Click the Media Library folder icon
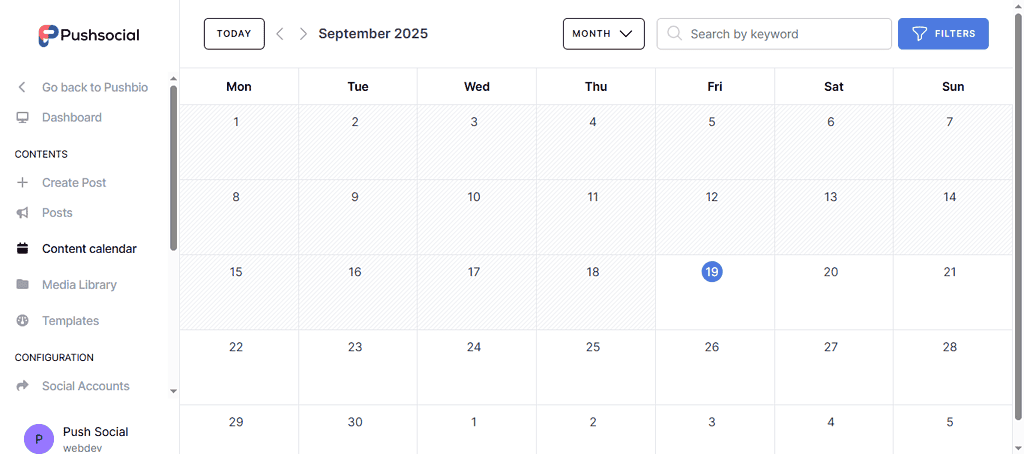Viewport: 1024px width, 454px height. 22,285
